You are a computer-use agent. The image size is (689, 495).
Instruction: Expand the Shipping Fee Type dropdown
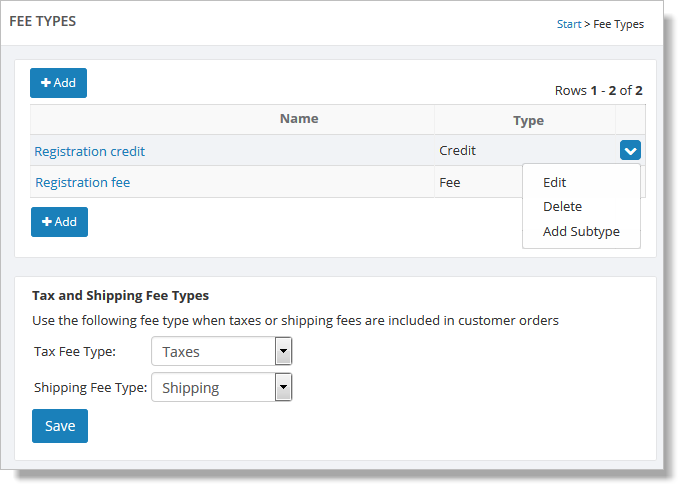click(x=283, y=388)
